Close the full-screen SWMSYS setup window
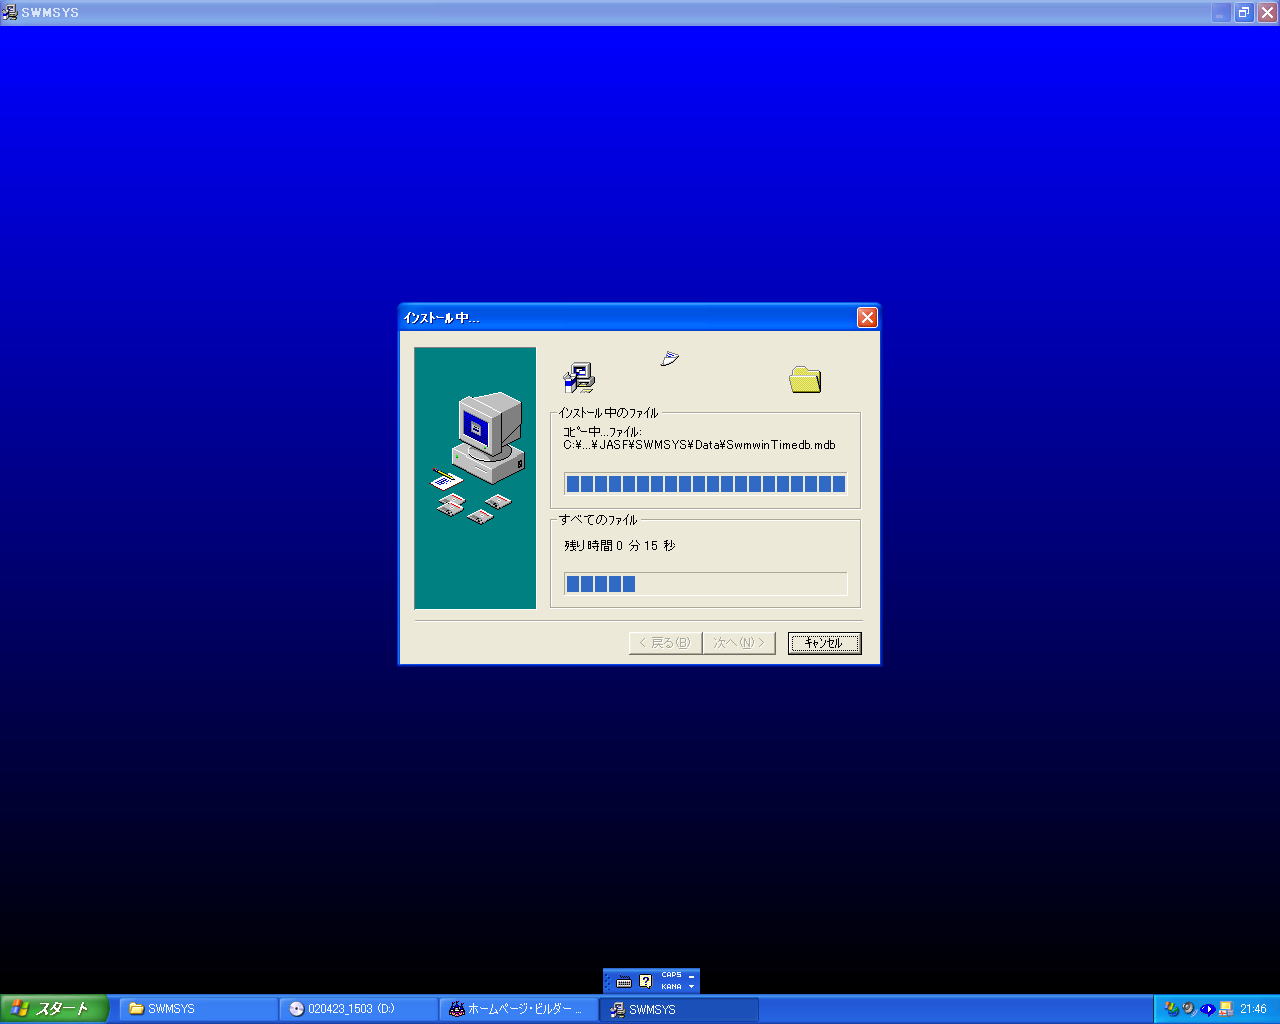The width and height of the screenshot is (1280, 1024). tap(1267, 13)
